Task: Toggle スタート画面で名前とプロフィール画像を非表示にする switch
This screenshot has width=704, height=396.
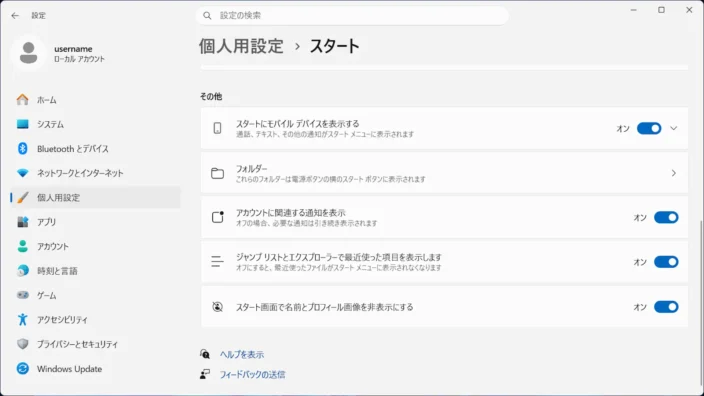Action: (666, 307)
